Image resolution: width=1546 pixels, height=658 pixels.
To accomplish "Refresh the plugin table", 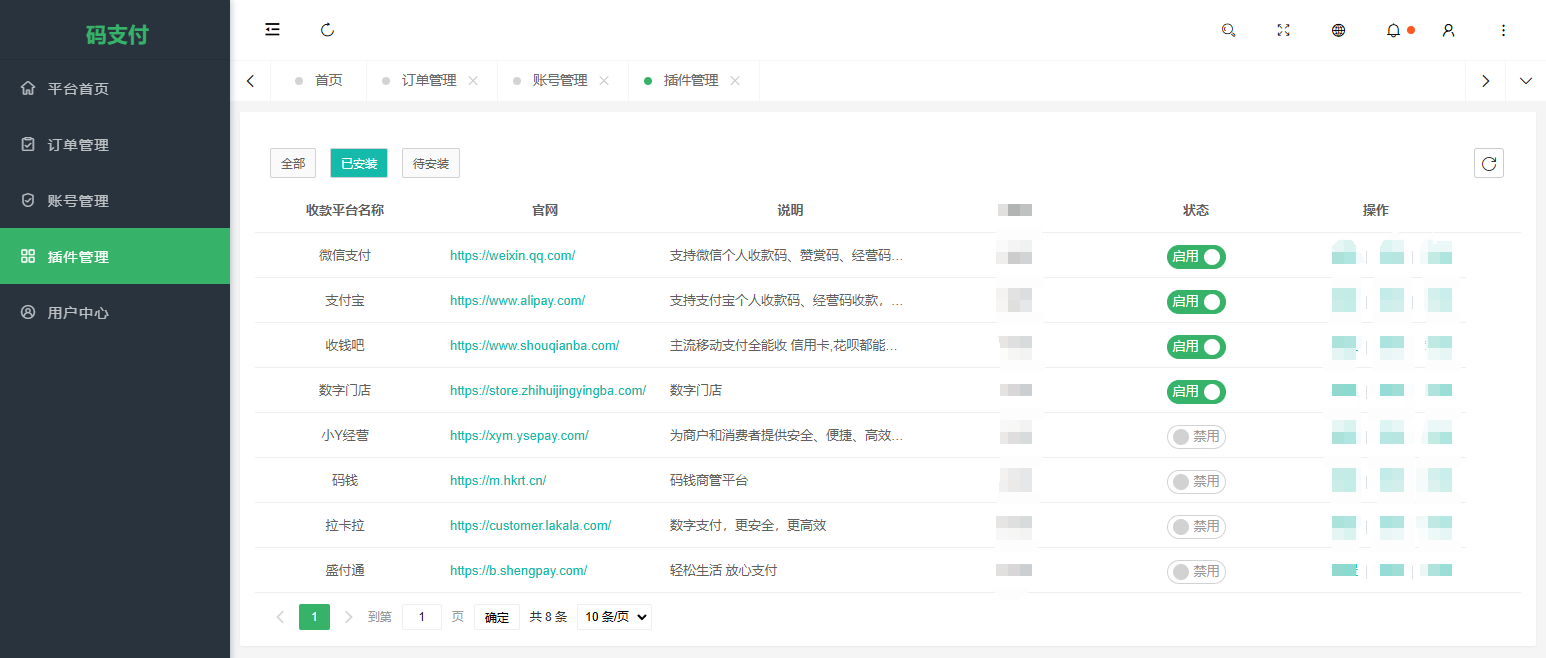I will coord(1488,163).
